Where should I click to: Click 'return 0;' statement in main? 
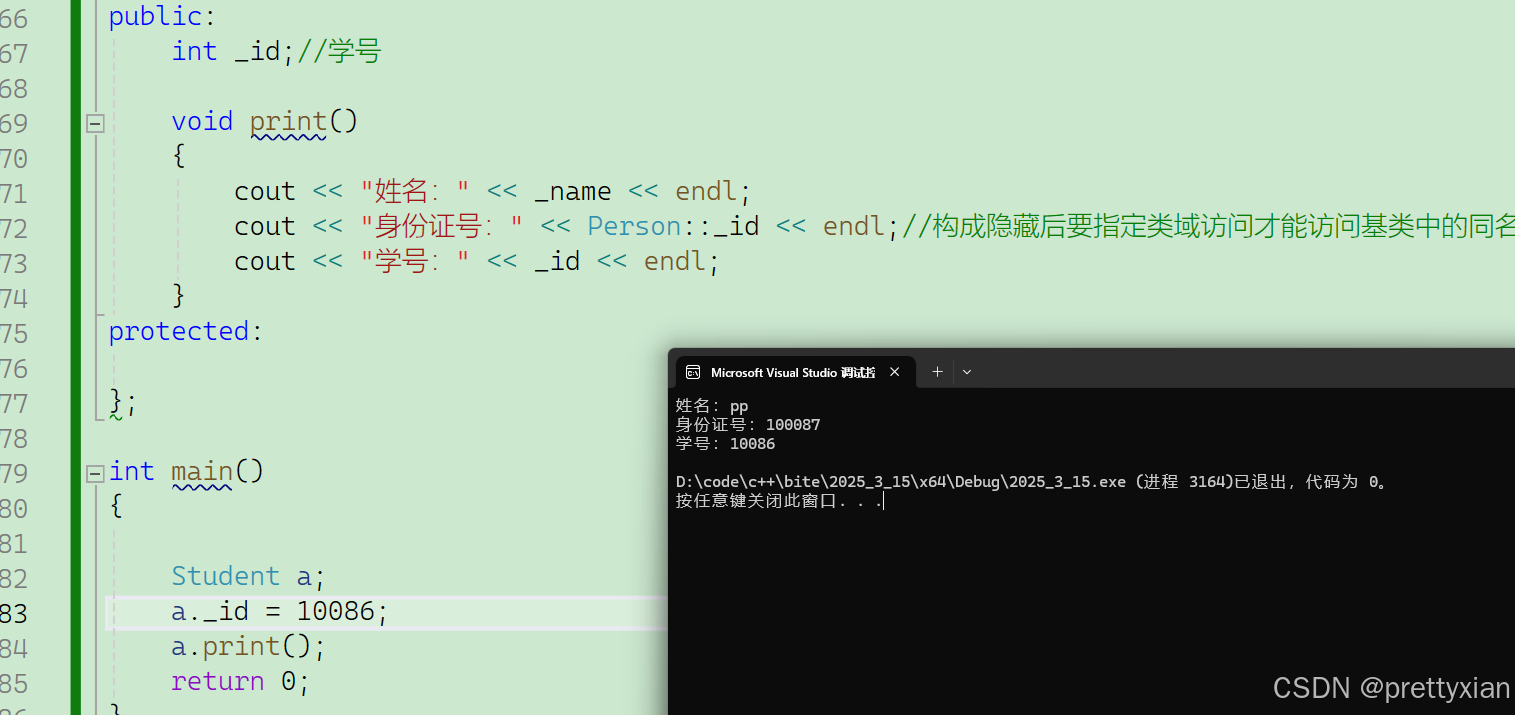click(241, 682)
